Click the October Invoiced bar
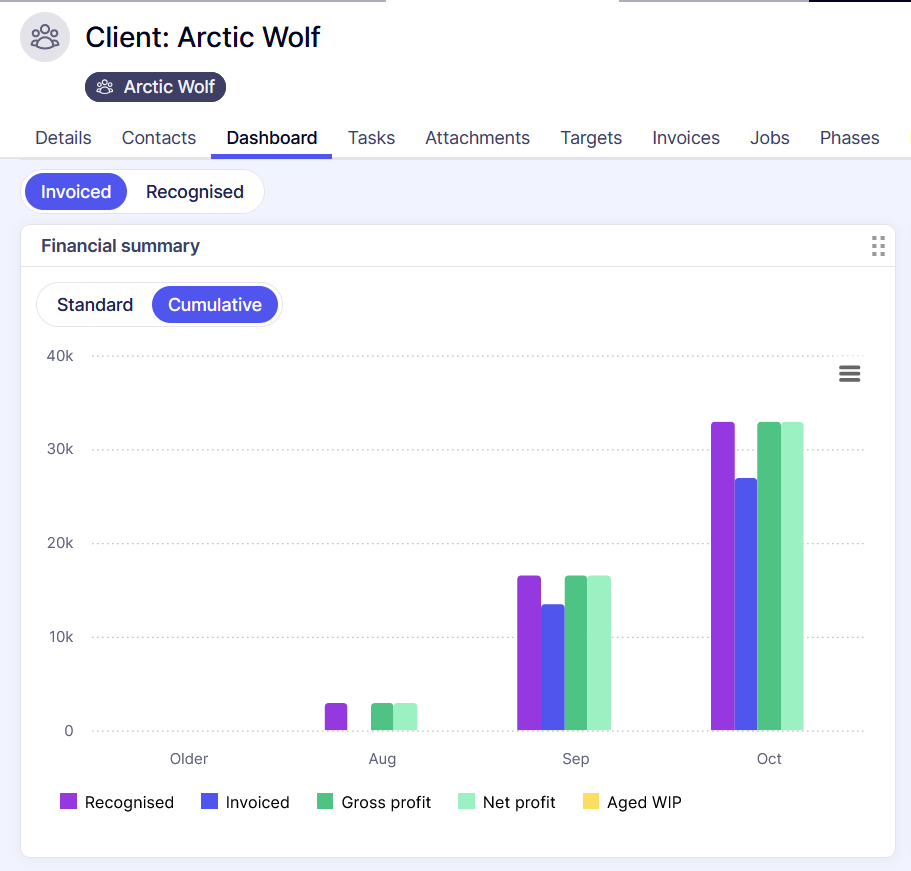 [x=746, y=604]
